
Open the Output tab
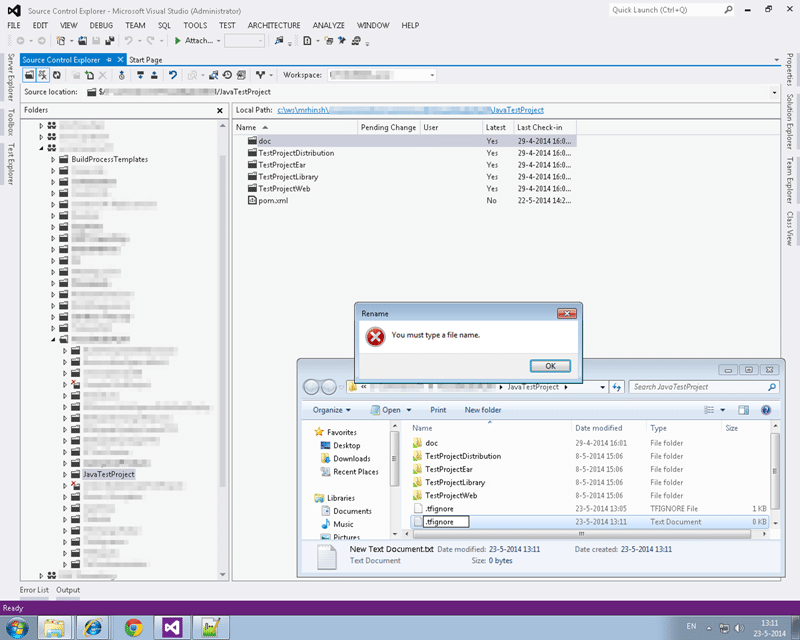(x=68, y=590)
